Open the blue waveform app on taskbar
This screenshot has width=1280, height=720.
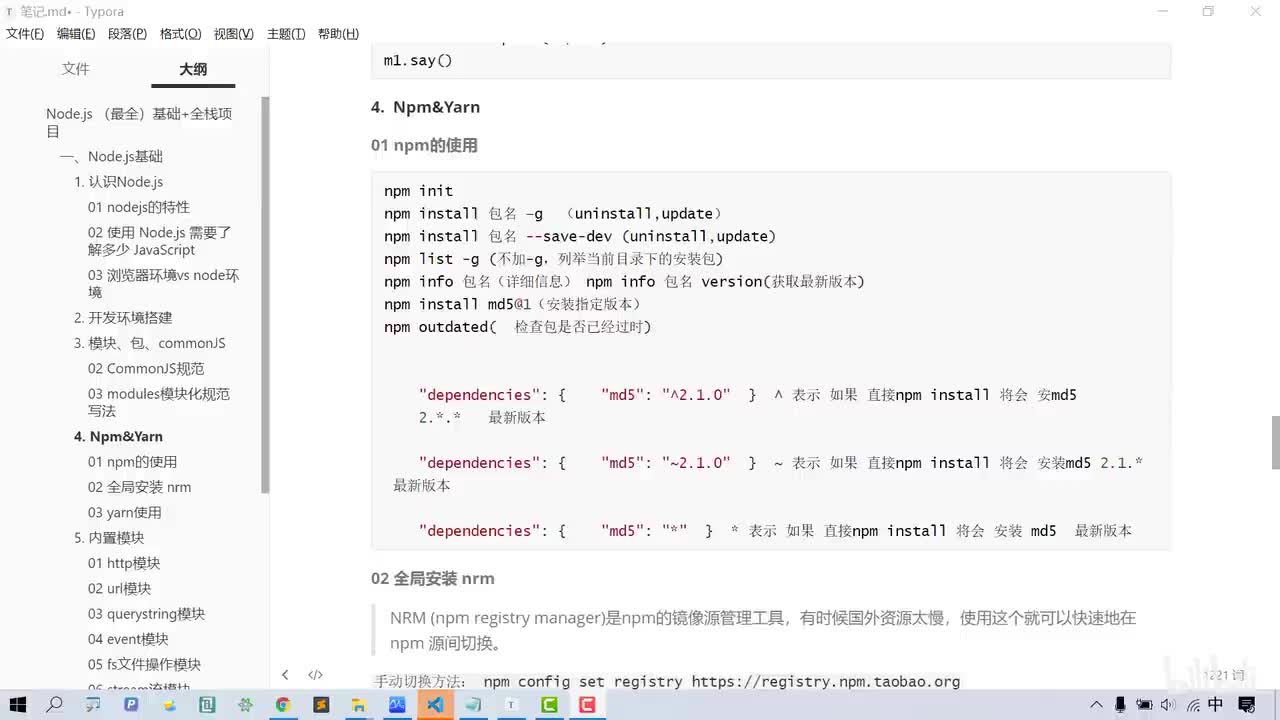[397, 705]
